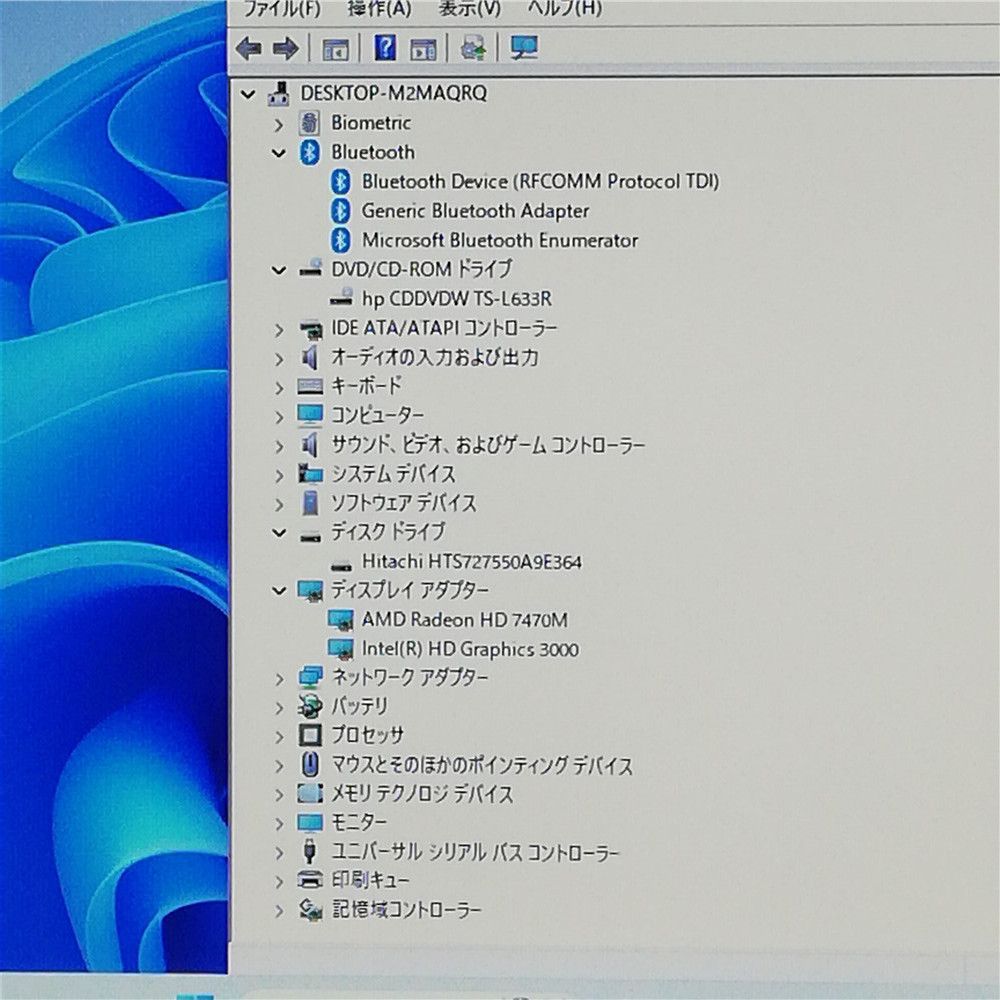The height and width of the screenshot is (1000, 1000).
Task: Click the Hitachi HTS727550A9E364 disk icon
Action: point(342,564)
